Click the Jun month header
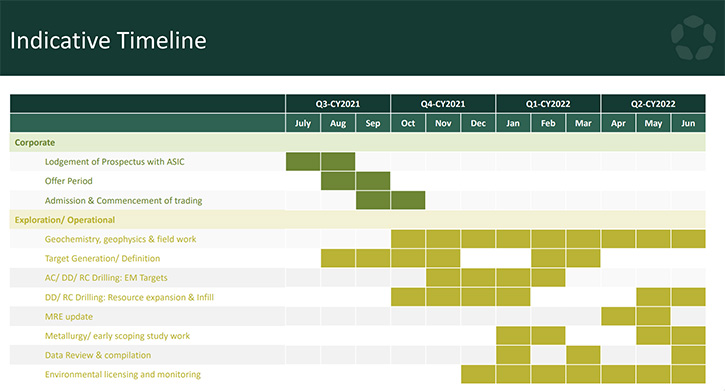The image size is (725, 391). (688, 123)
